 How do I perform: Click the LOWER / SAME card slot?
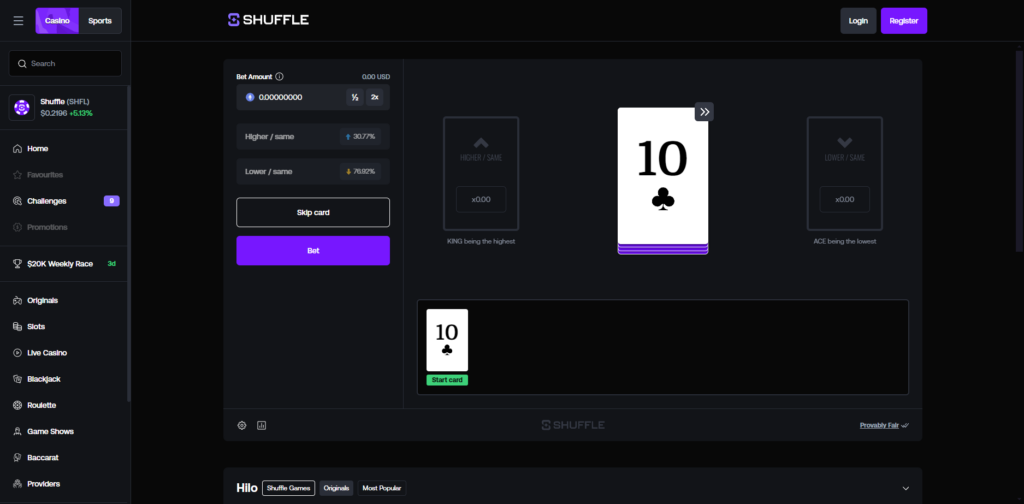click(x=844, y=173)
